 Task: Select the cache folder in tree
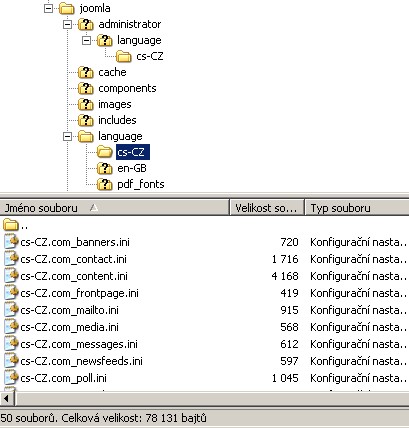click(112, 72)
